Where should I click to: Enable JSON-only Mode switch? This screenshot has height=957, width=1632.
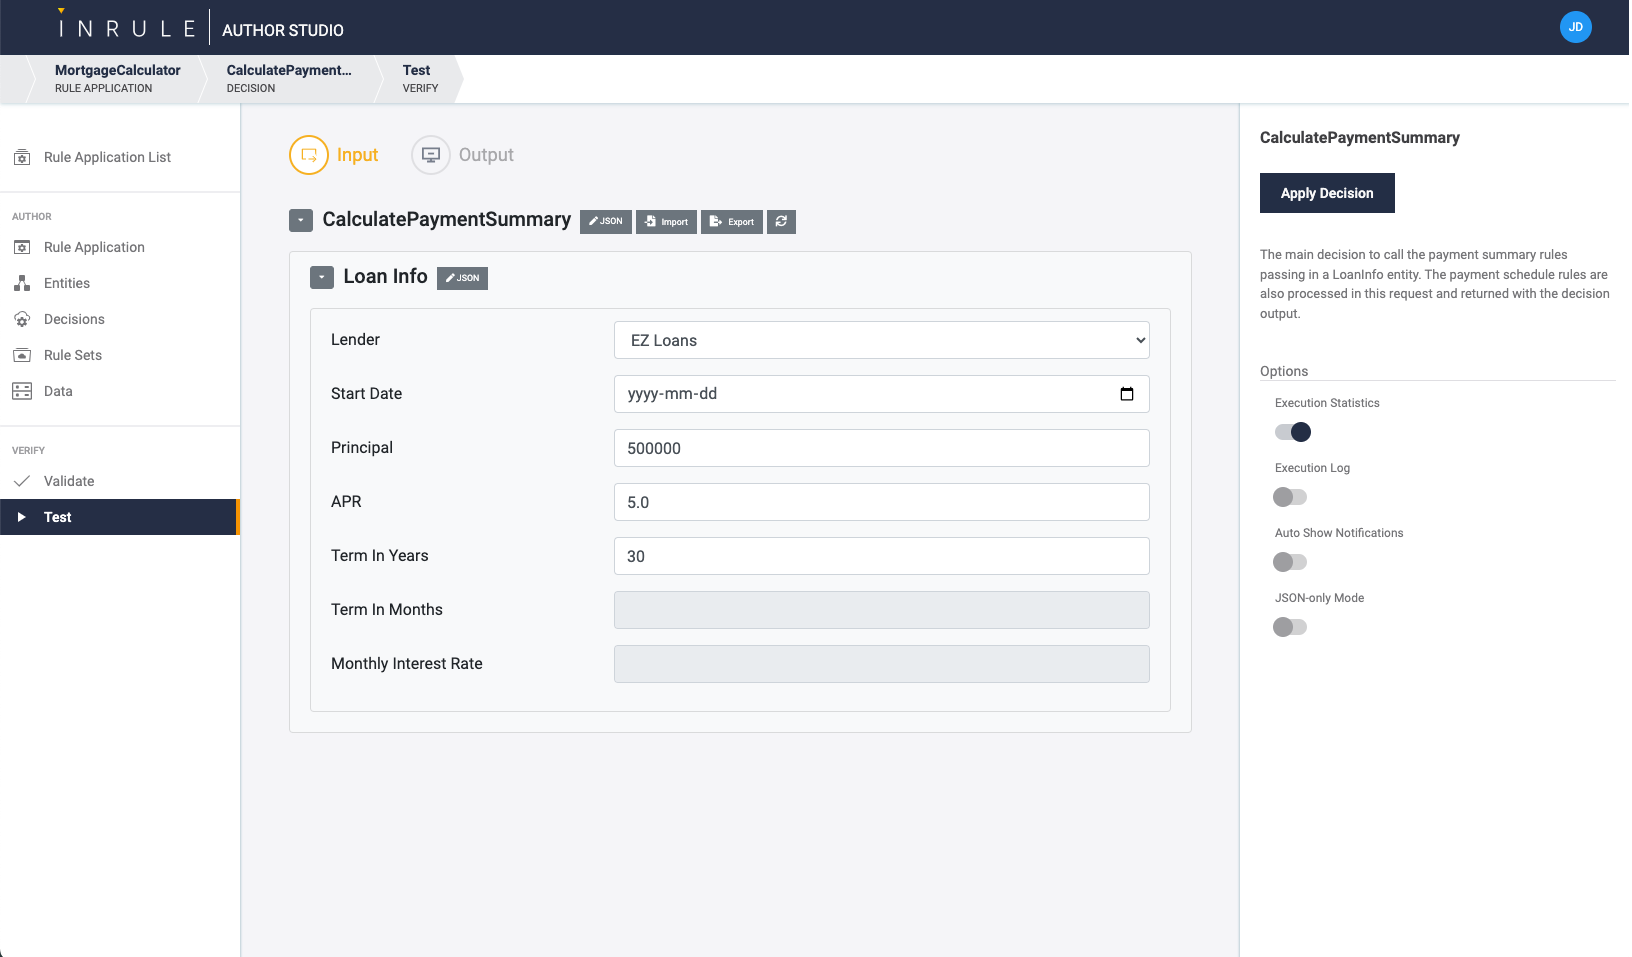[x=1290, y=627]
